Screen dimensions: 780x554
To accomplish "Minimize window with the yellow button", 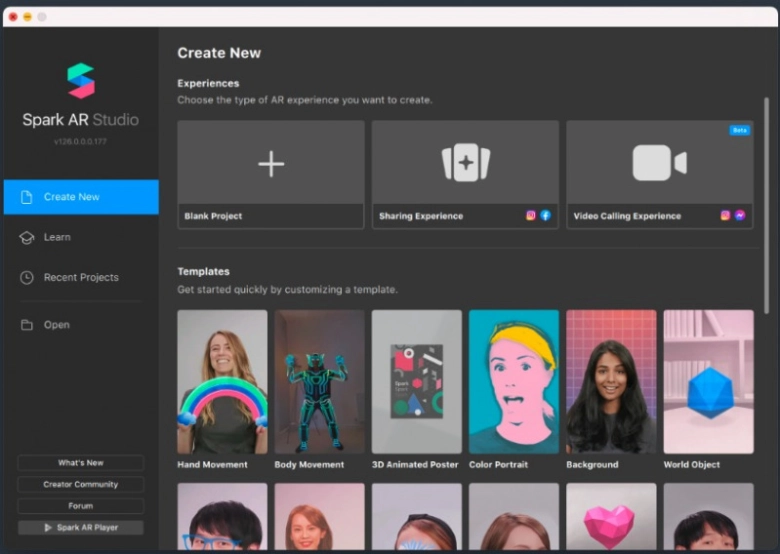I will tap(28, 17).
